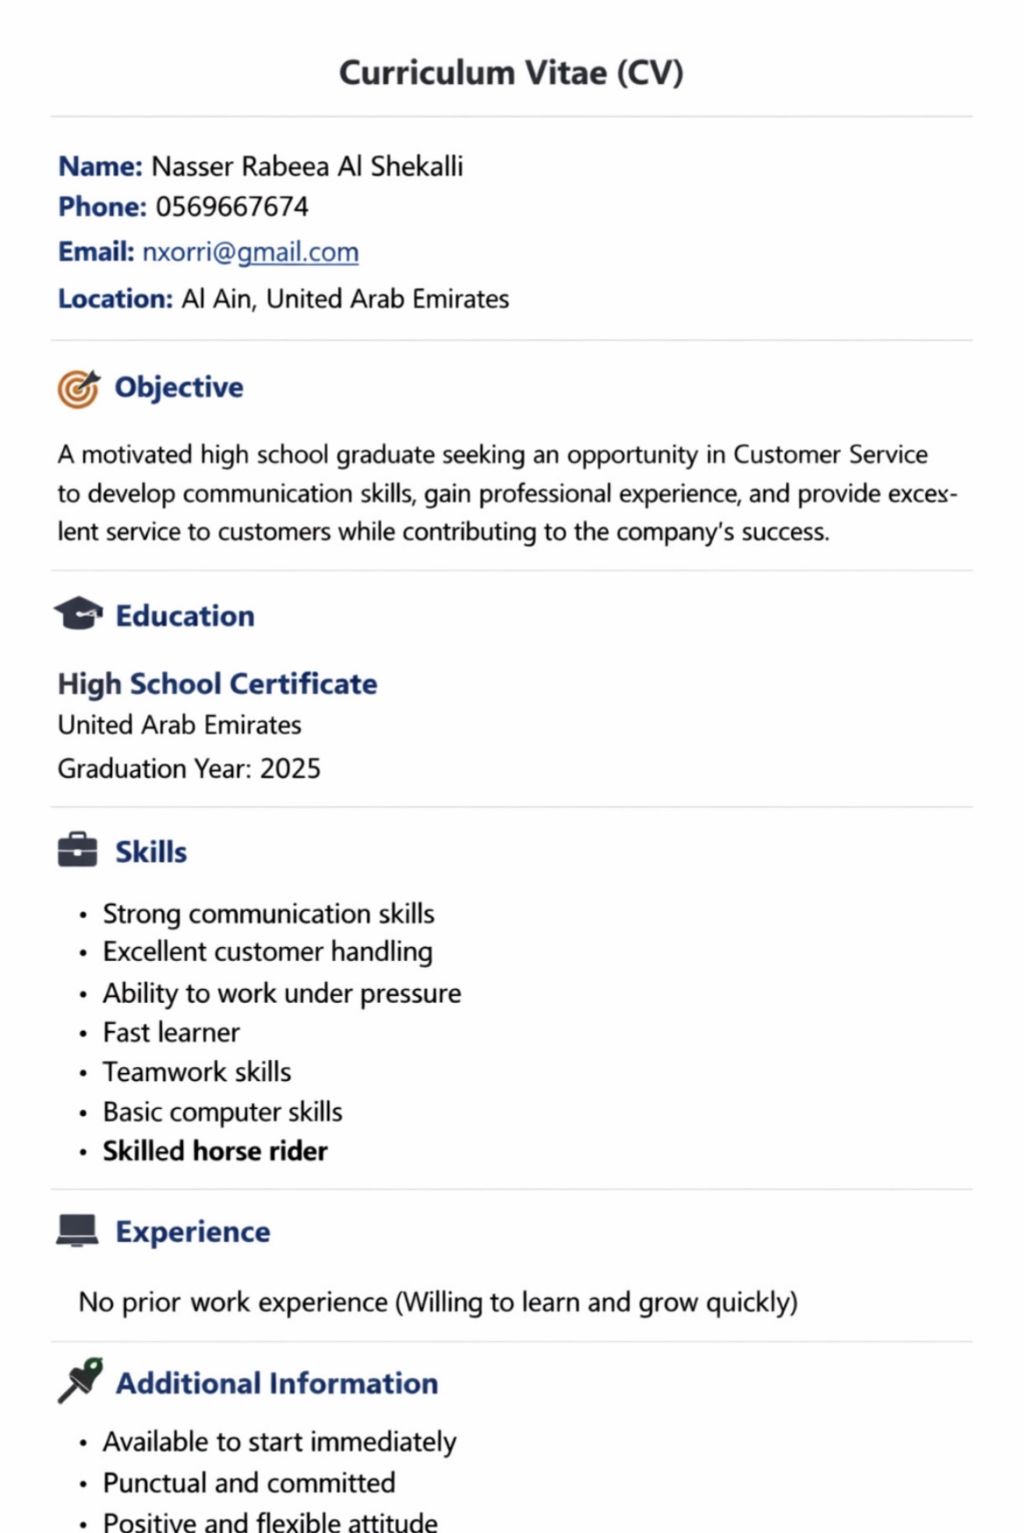Click the Graduation Year: 2025 line
The height and width of the screenshot is (1533, 1024).
[189, 769]
